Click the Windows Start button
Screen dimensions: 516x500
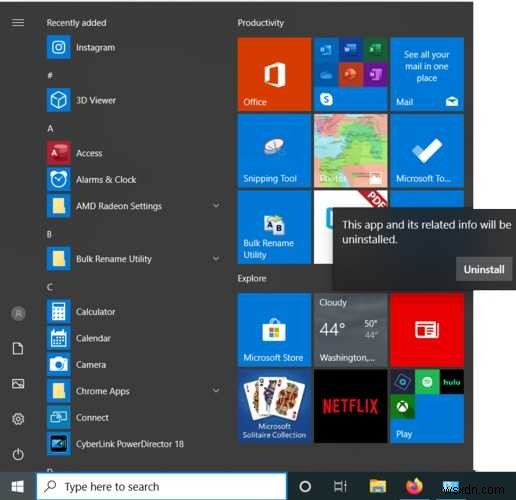[x=18, y=487]
